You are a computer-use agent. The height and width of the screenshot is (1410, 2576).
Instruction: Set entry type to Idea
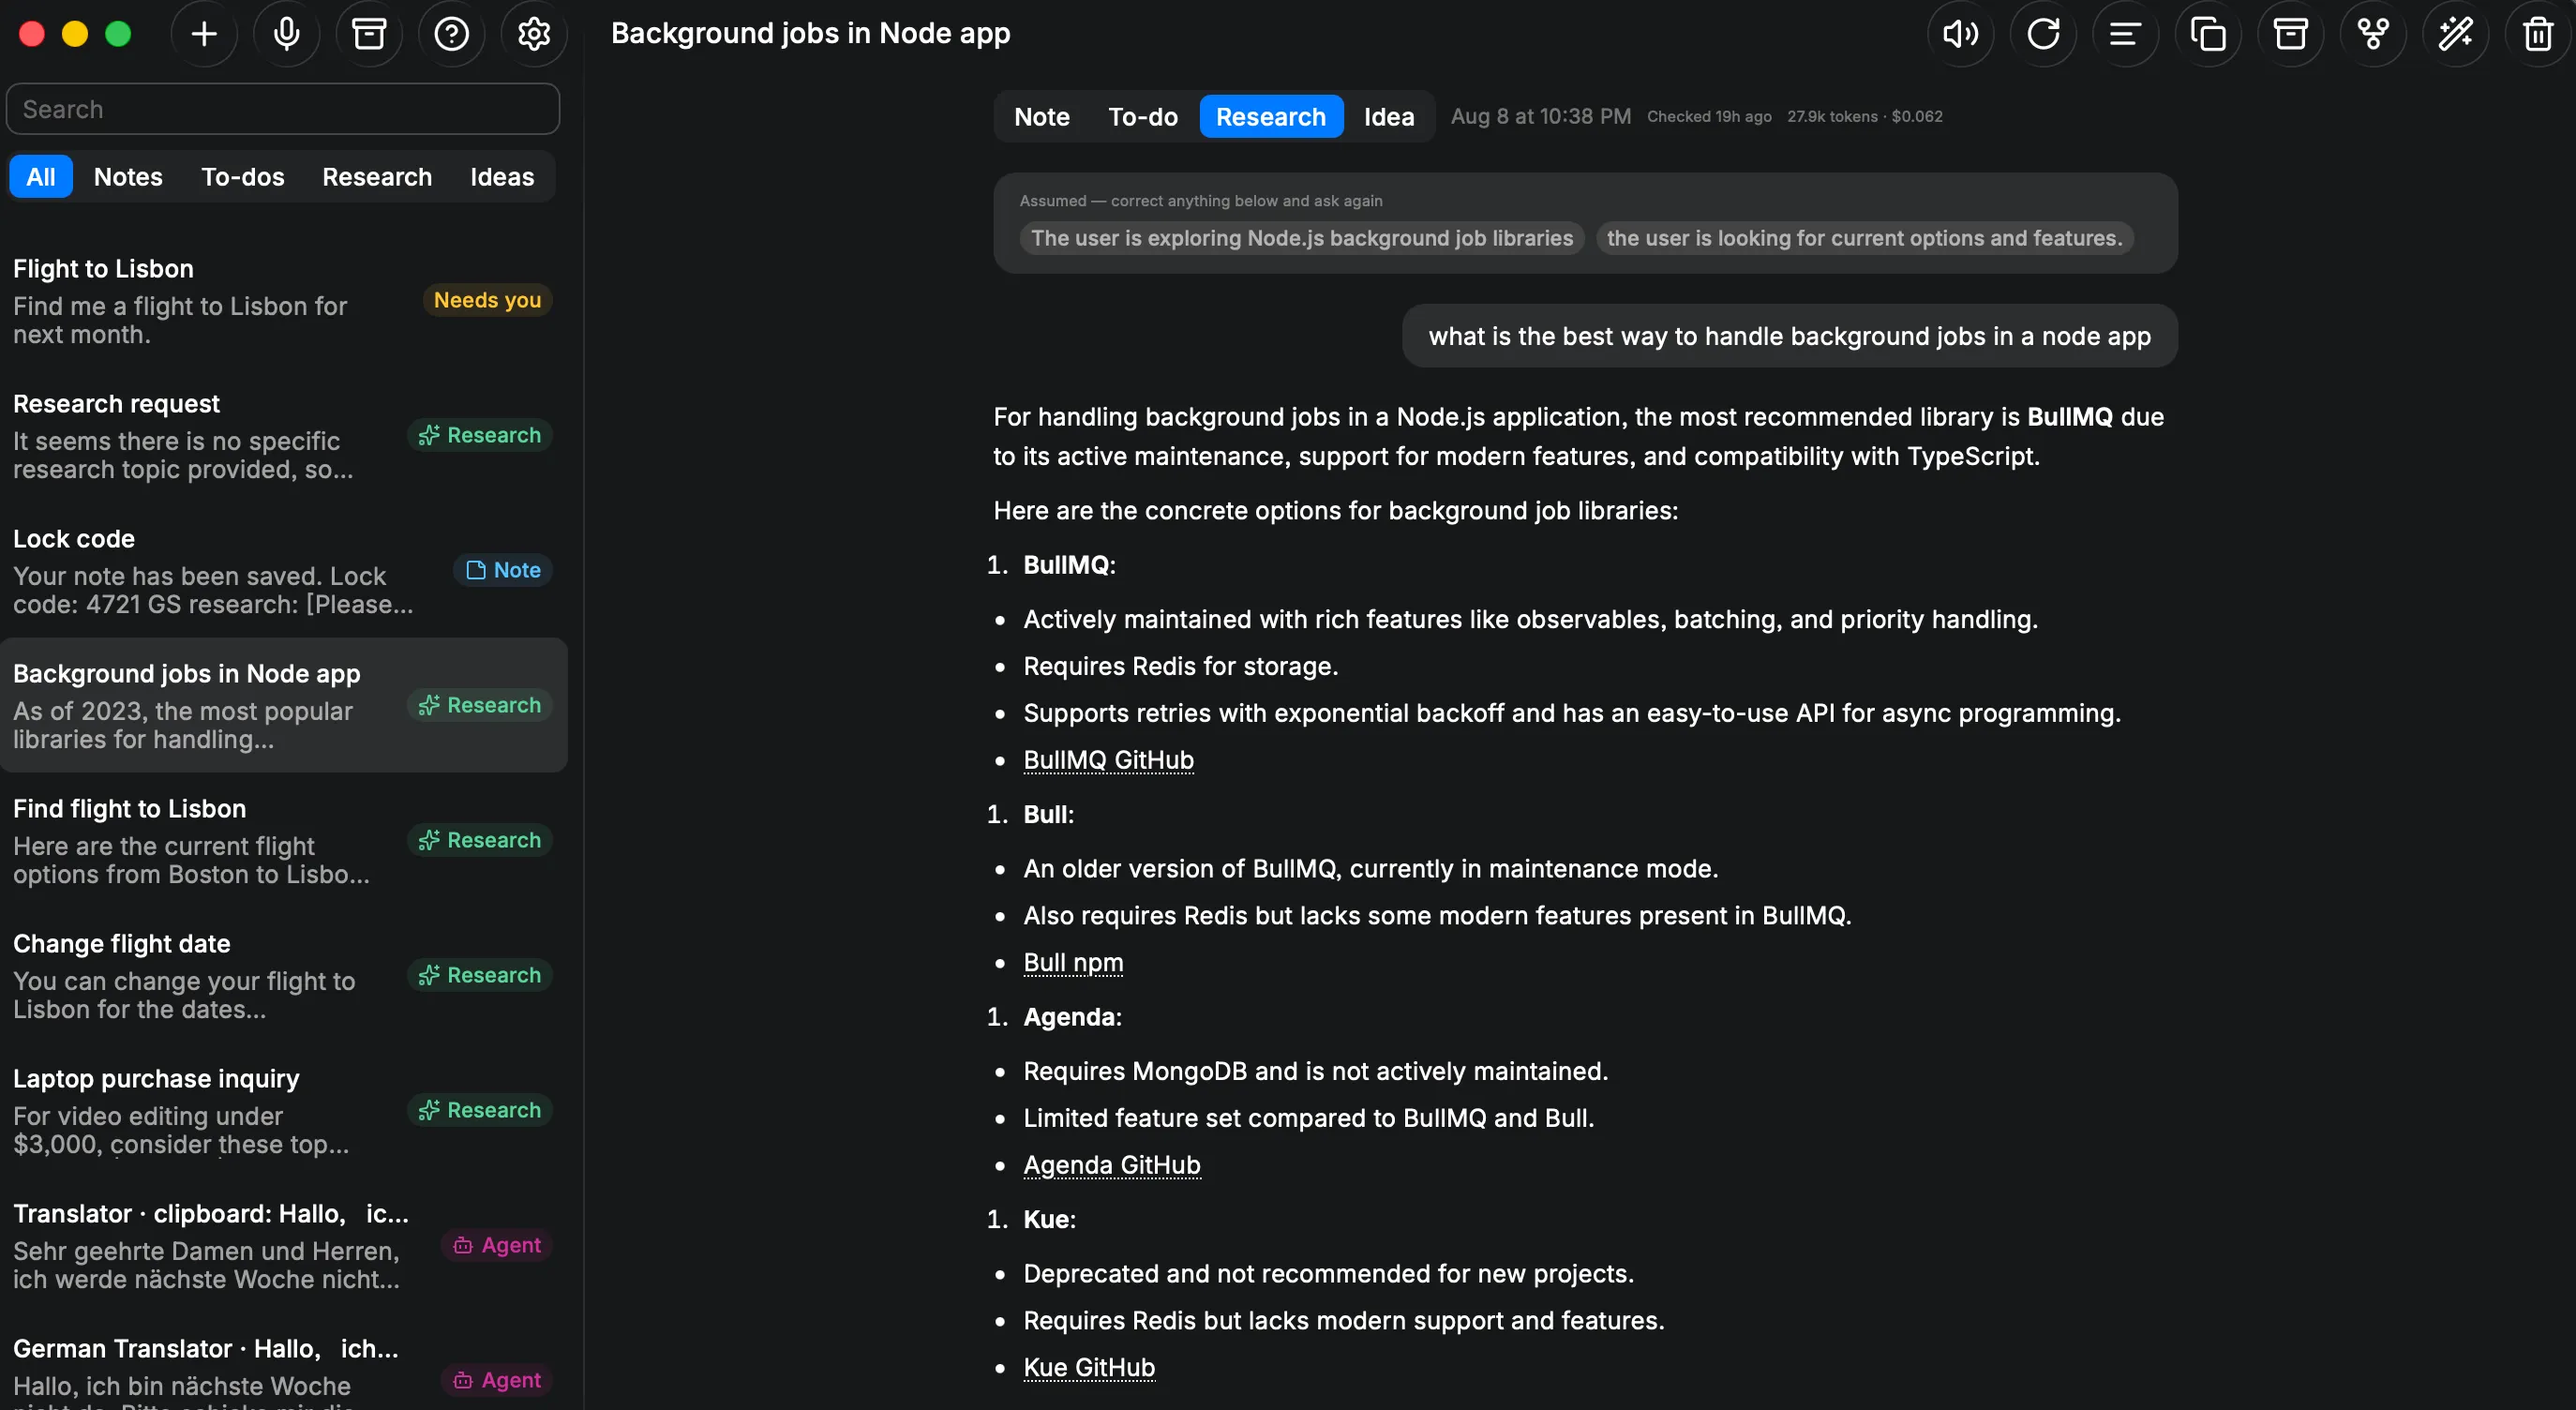click(1389, 117)
